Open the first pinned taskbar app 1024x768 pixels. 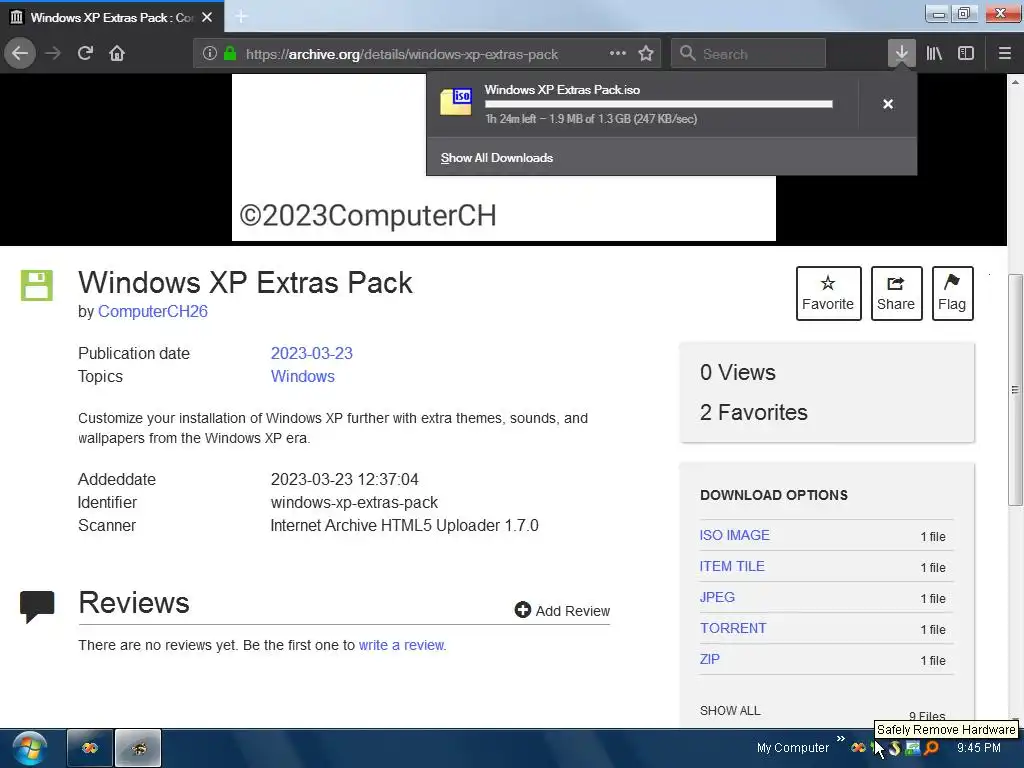90,748
